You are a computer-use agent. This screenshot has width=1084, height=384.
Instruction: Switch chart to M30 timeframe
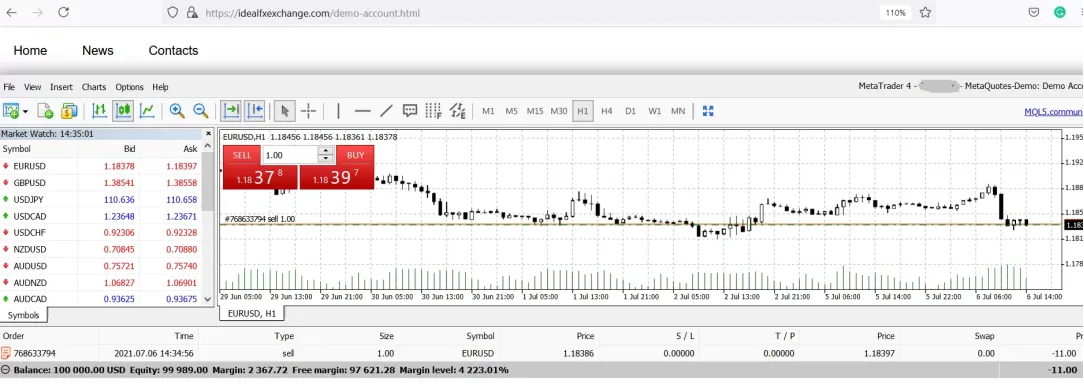click(x=559, y=111)
